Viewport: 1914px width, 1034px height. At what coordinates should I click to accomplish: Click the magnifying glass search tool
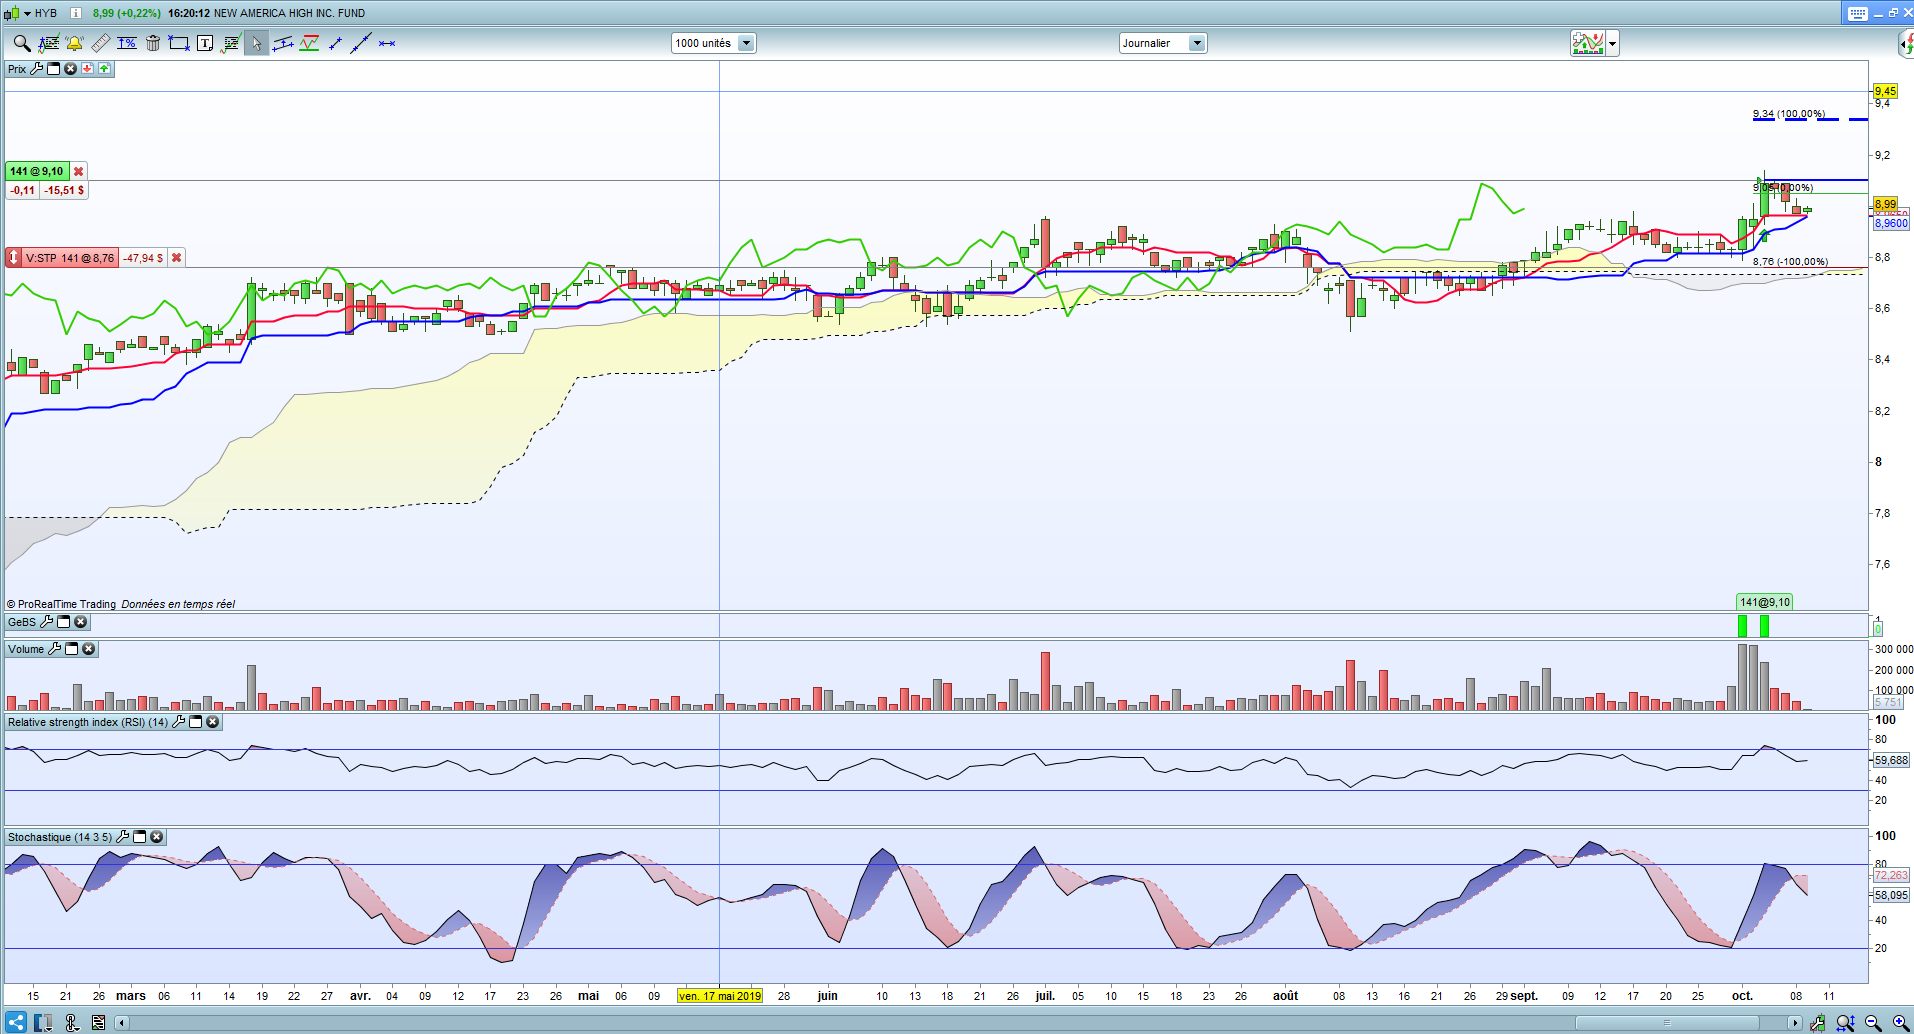[21, 43]
